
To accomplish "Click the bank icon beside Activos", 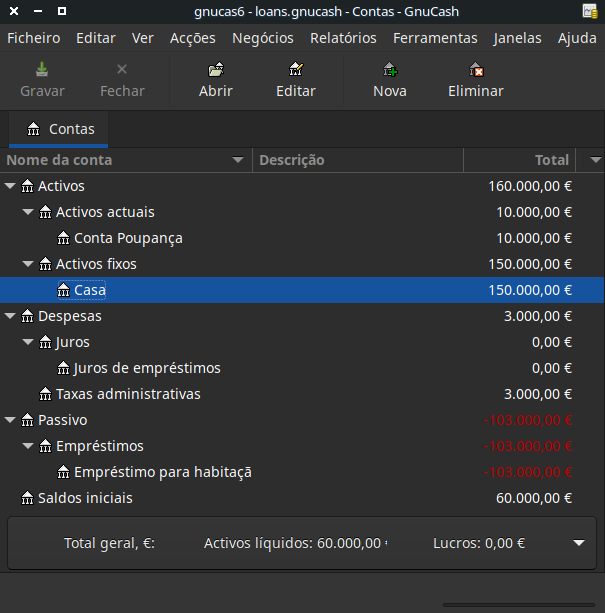I will [x=27, y=186].
